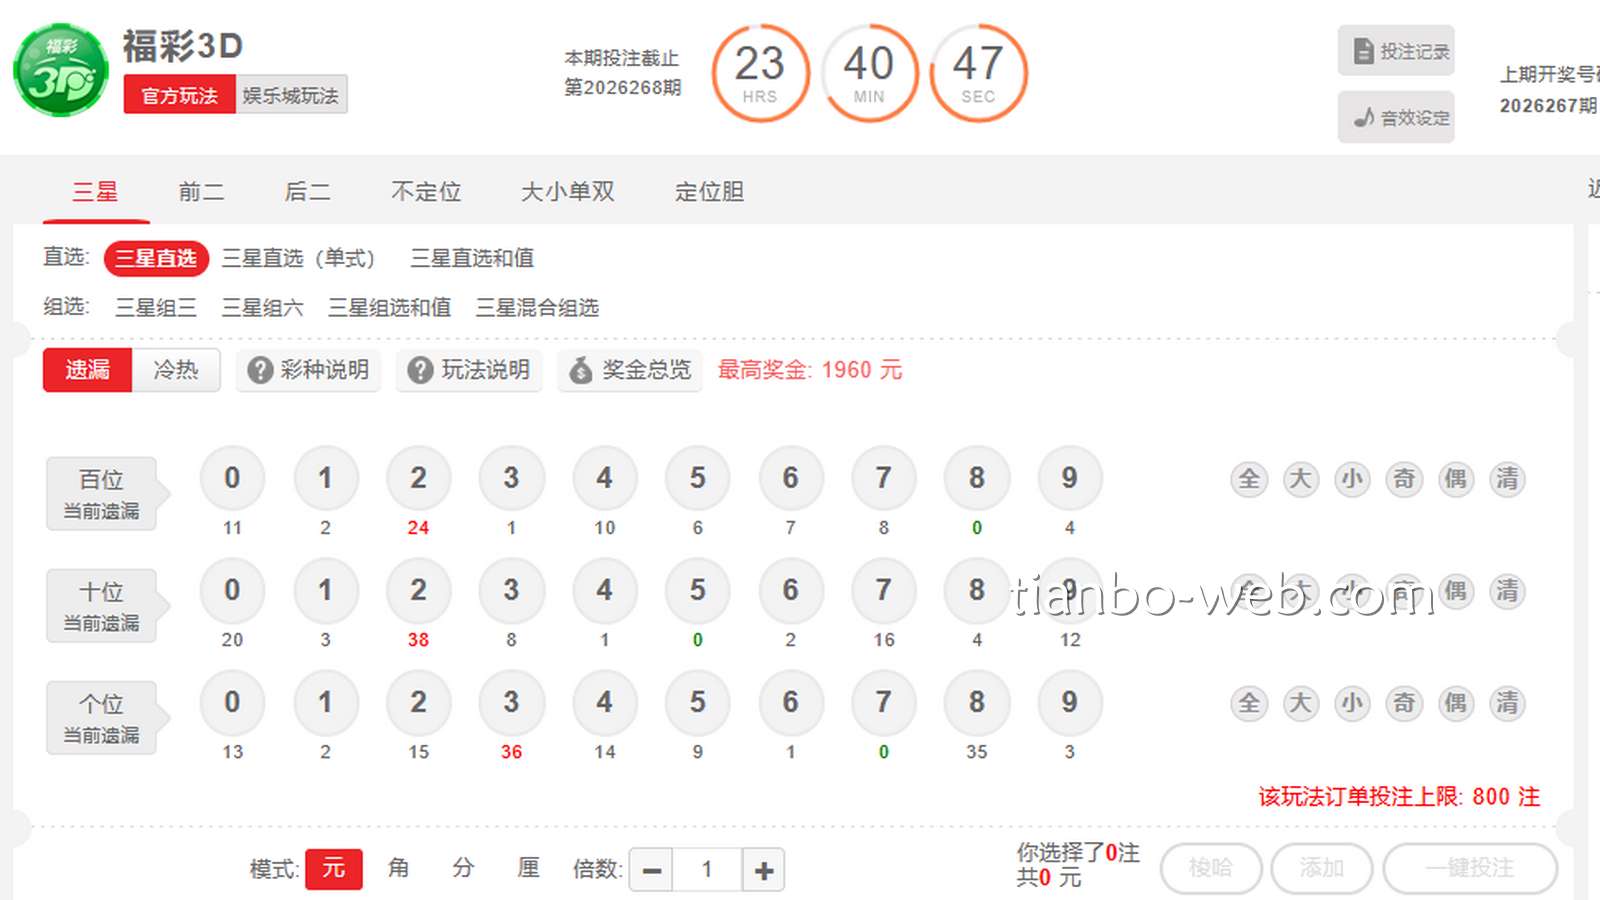Switch to 冷热 statistics view
This screenshot has height=900, width=1600.
pos(176,370)
